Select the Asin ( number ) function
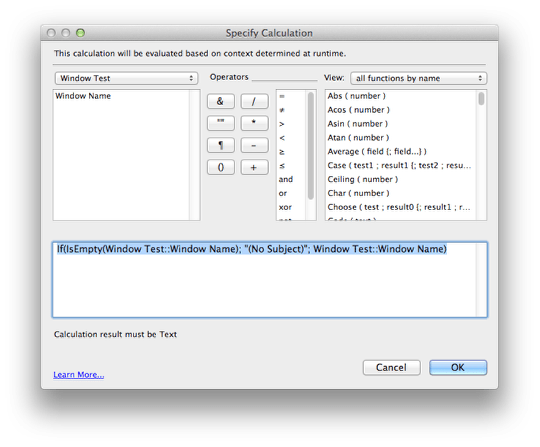 pos(357,124)
